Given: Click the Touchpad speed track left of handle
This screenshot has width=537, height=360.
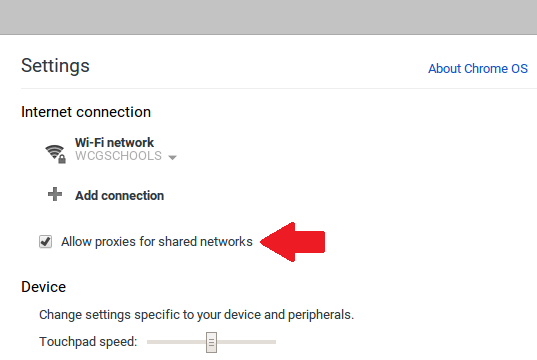Looking at the screenshot, I should [x=176, y=342].
